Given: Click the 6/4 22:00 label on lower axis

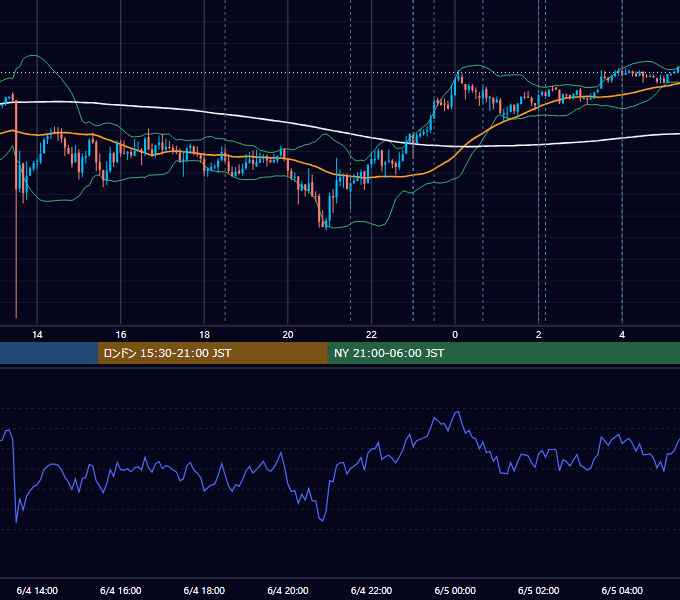Looking at the screenshot, I should pyautogui.click(x=371, y=590).
